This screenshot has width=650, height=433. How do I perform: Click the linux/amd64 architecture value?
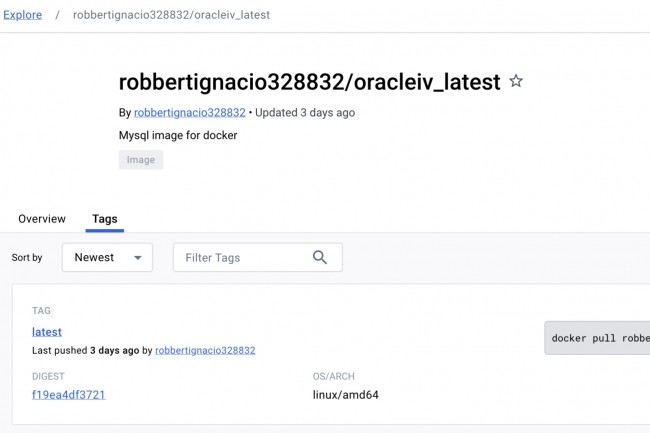click(346, 395)
